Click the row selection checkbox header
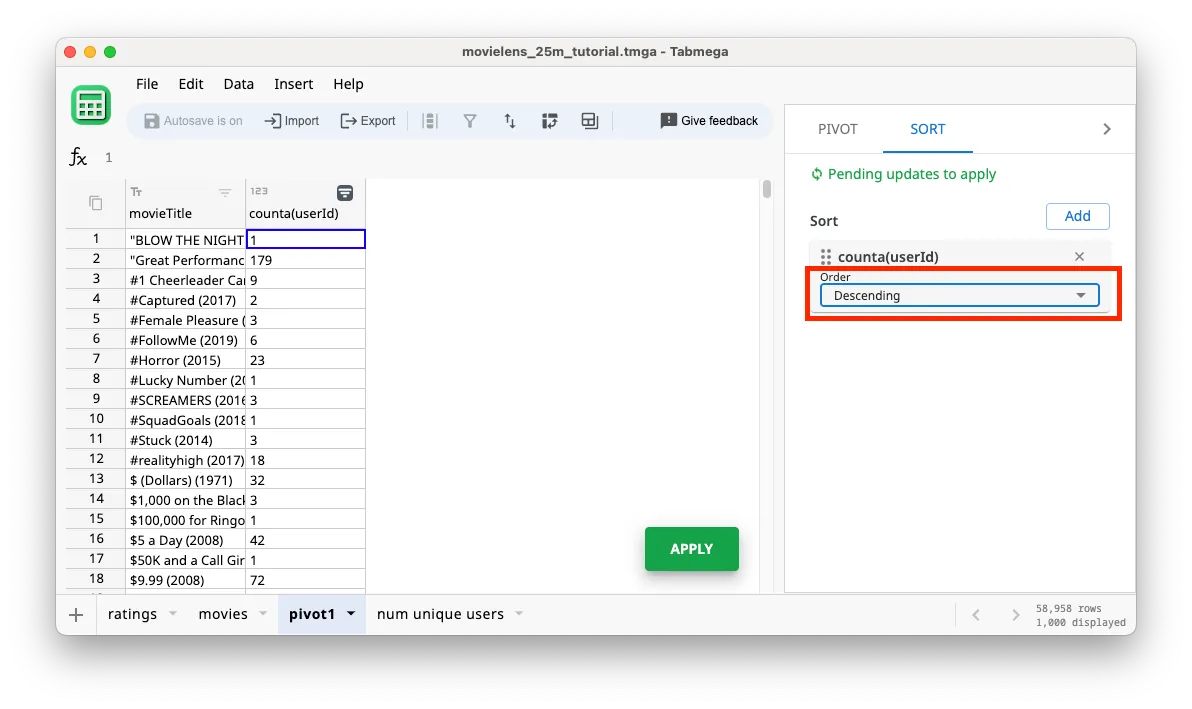This screenshot has height=709, width=1192. [94, 203]
